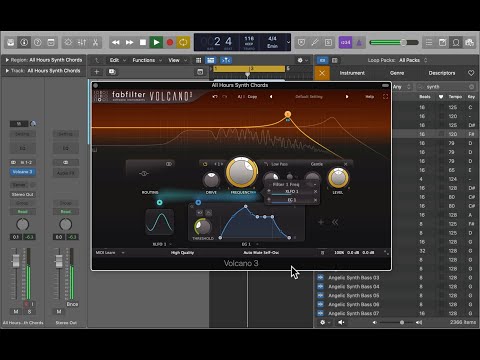Click Undo arrow in Volcano 3 header
The height and width of the screenshot is (360, 480).
[215, 97]
